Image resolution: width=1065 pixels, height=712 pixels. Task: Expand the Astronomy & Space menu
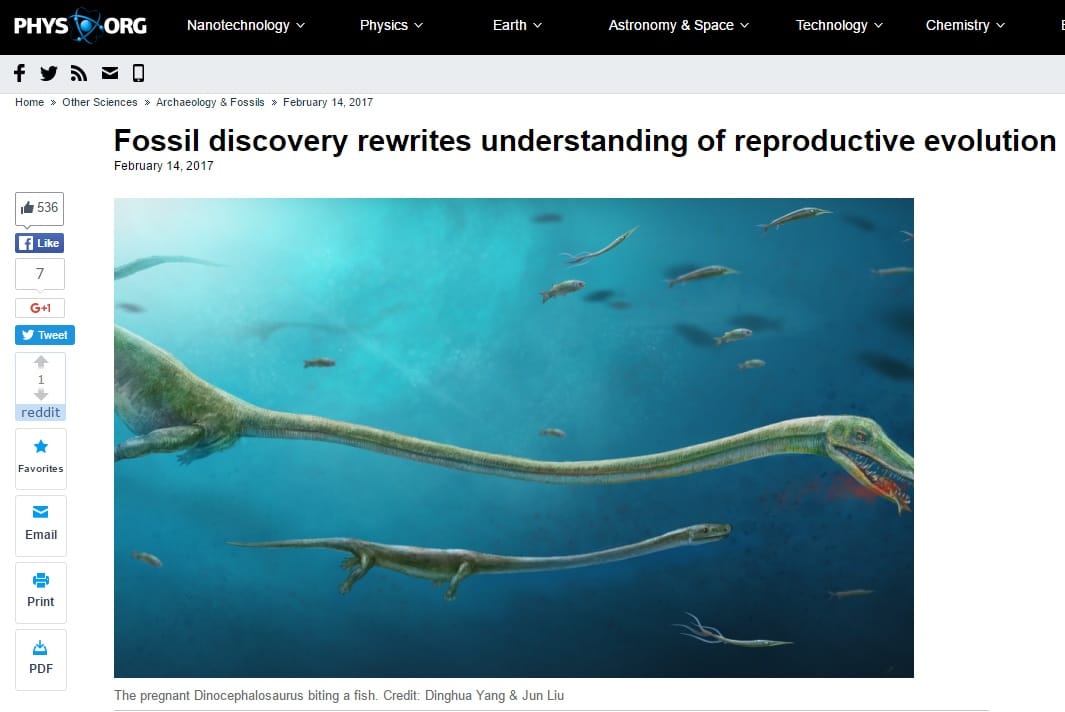tap(679, 26)
